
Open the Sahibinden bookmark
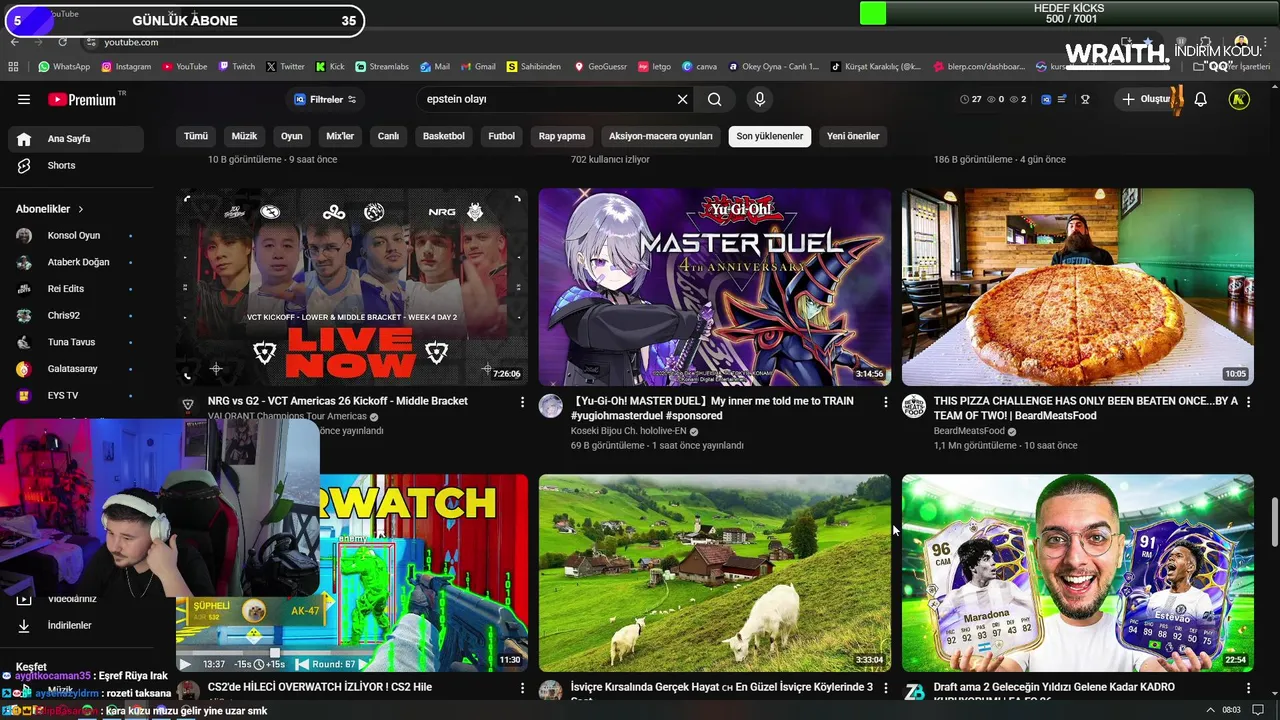534,67
